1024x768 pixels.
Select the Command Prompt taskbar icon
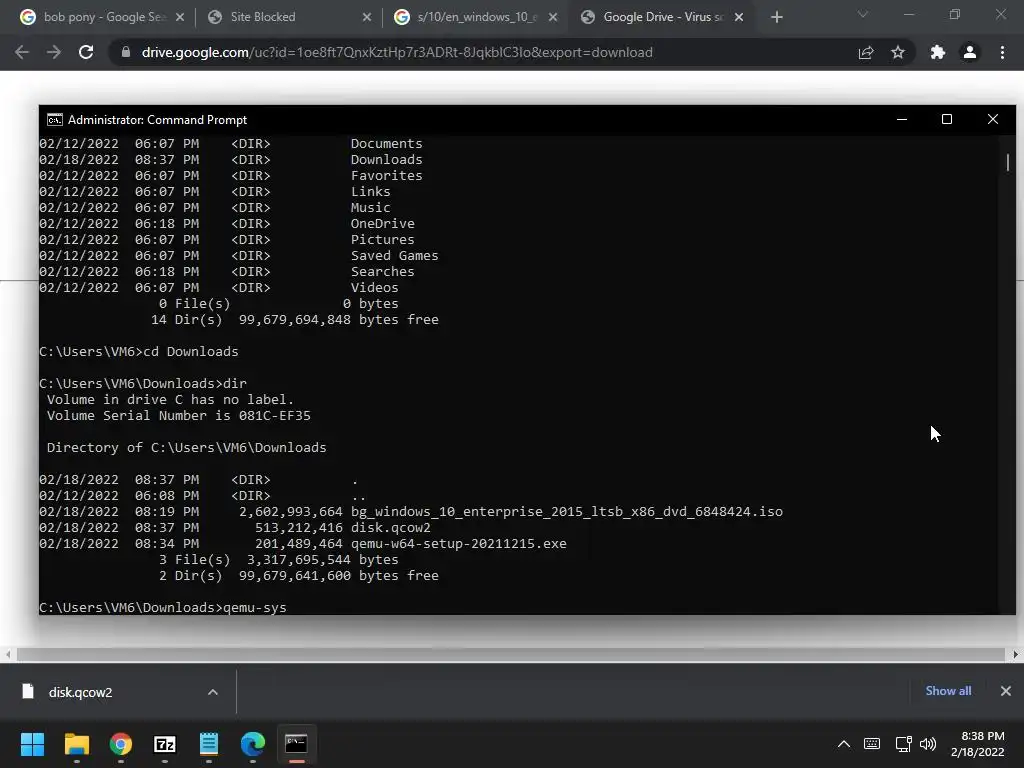(296, 744)
